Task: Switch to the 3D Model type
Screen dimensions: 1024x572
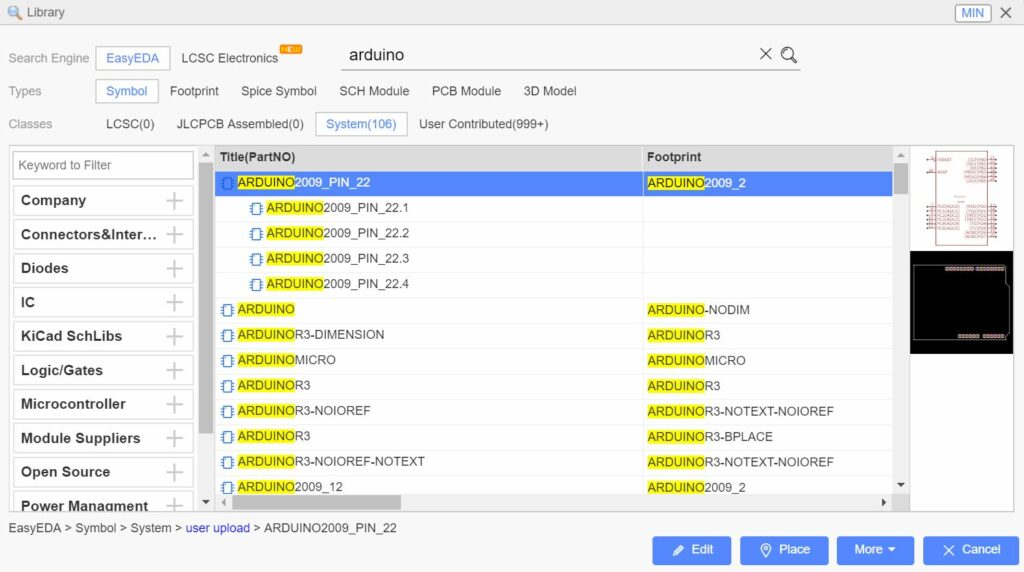Action: pos(549,91)
